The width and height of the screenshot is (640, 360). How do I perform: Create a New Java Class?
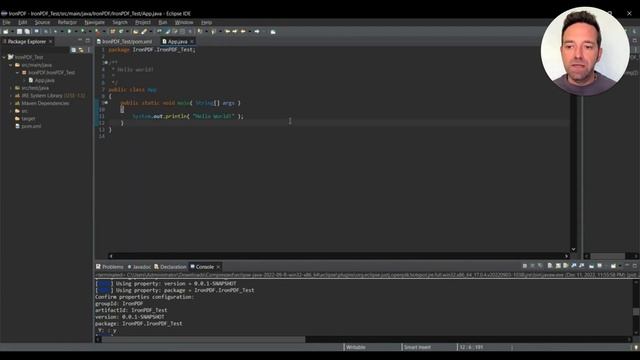point(121,31)
